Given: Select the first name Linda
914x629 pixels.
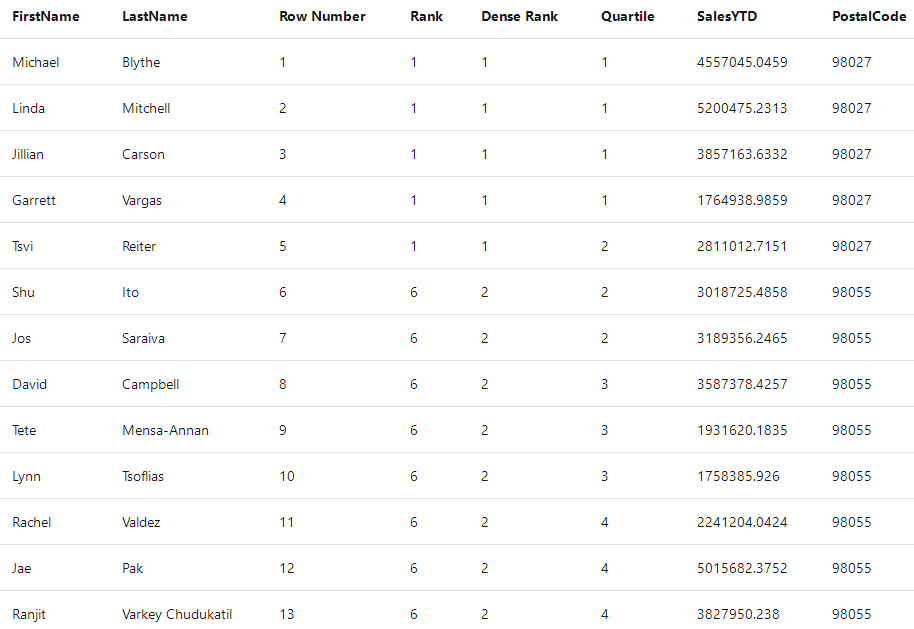Looking at the screenshot, I should (x=29, y=108).
